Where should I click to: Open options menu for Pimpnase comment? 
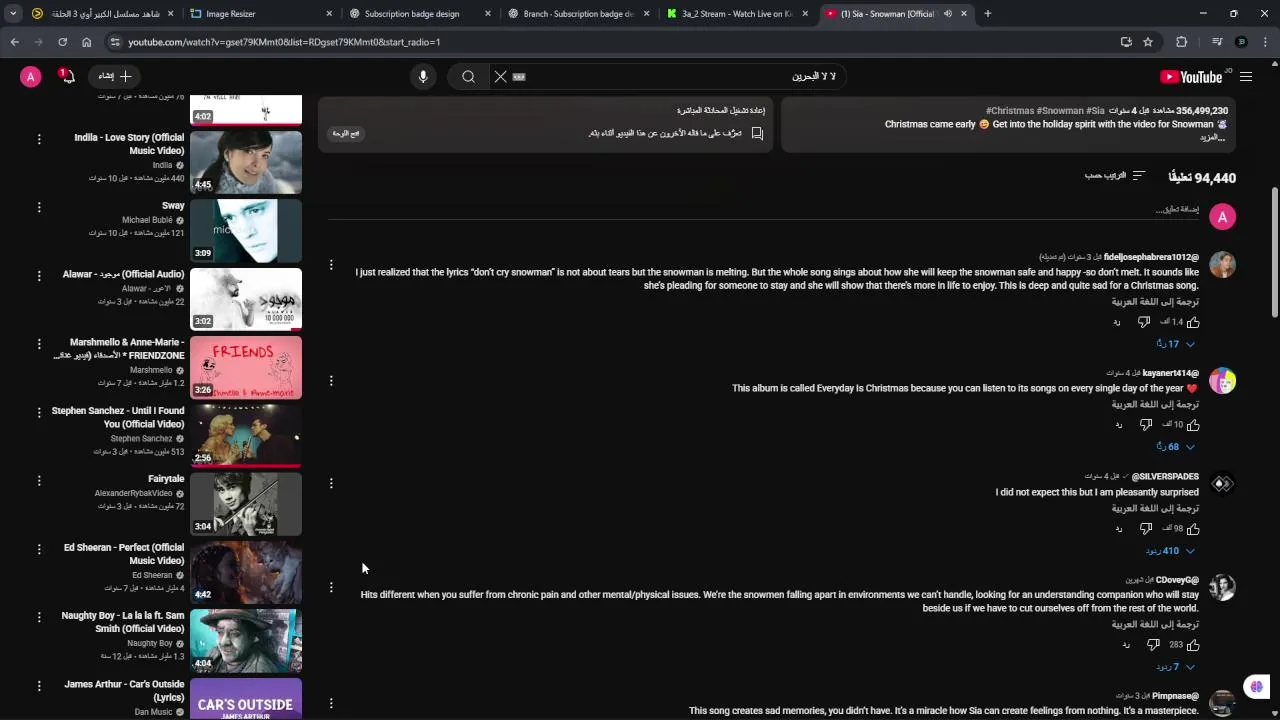click(331, 703)
